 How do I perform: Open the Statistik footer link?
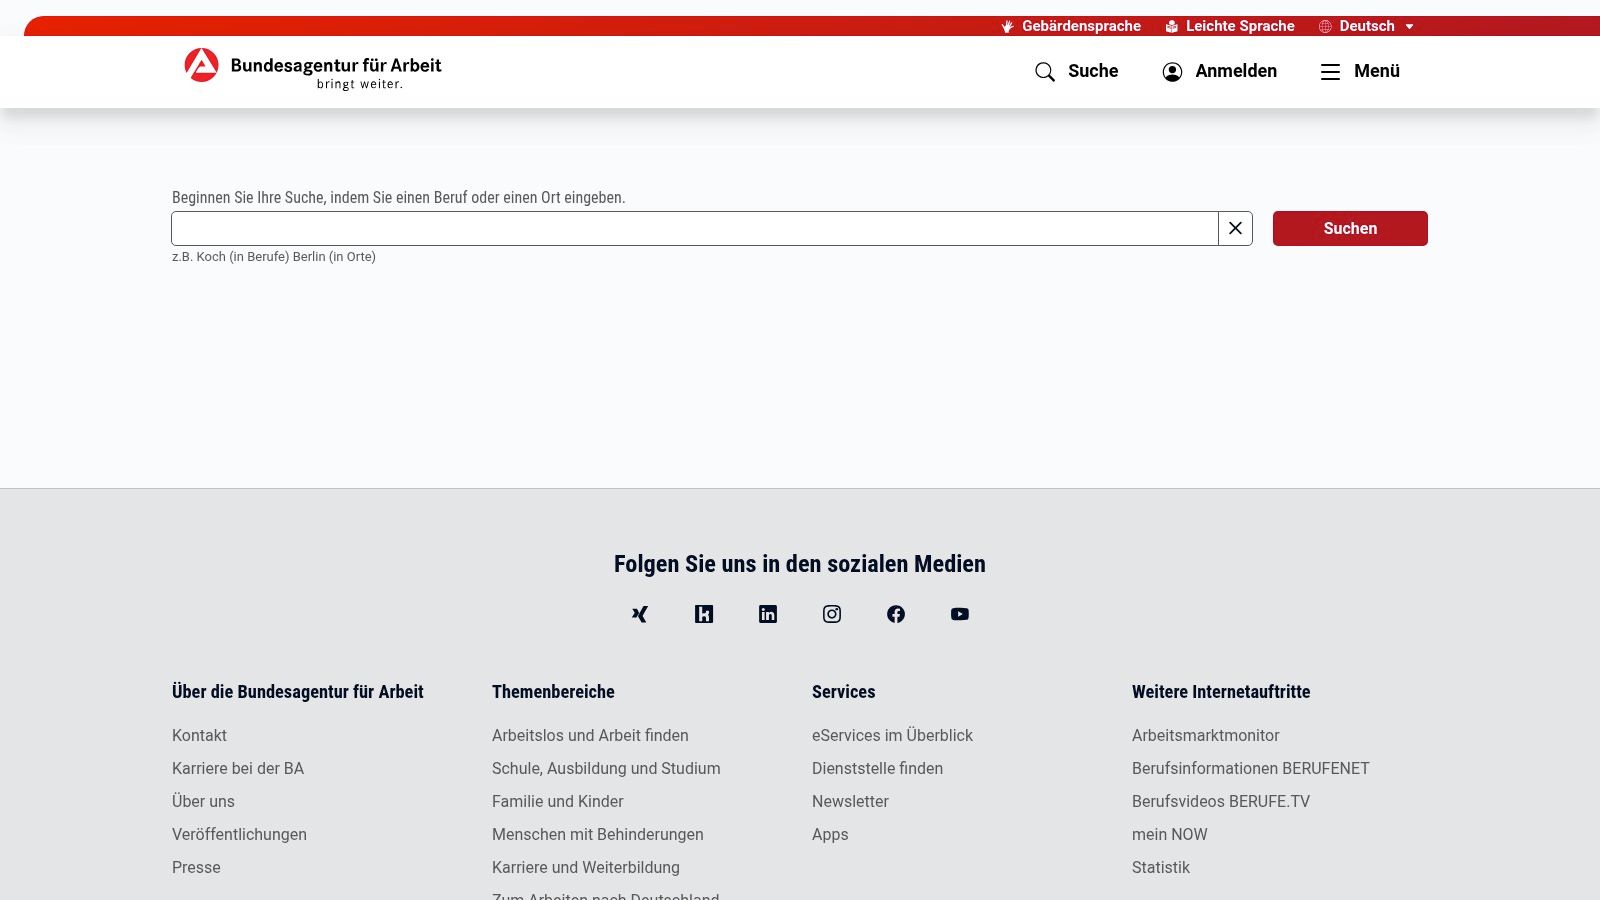(x=1161, y=867)
